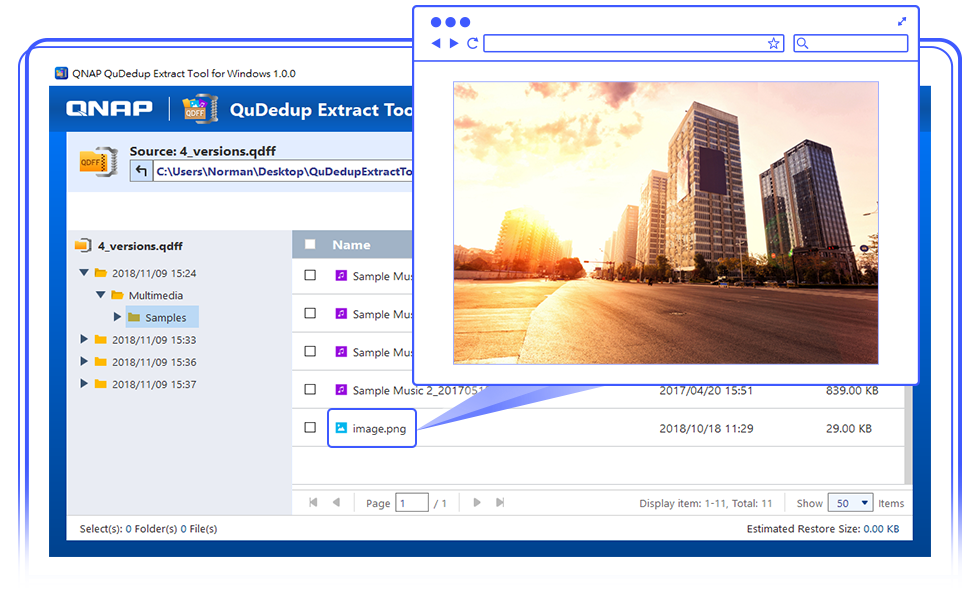The height and width of the screenshot is (600, 980).
Task: Click the page number input field
Action: [x=412, y=503]
